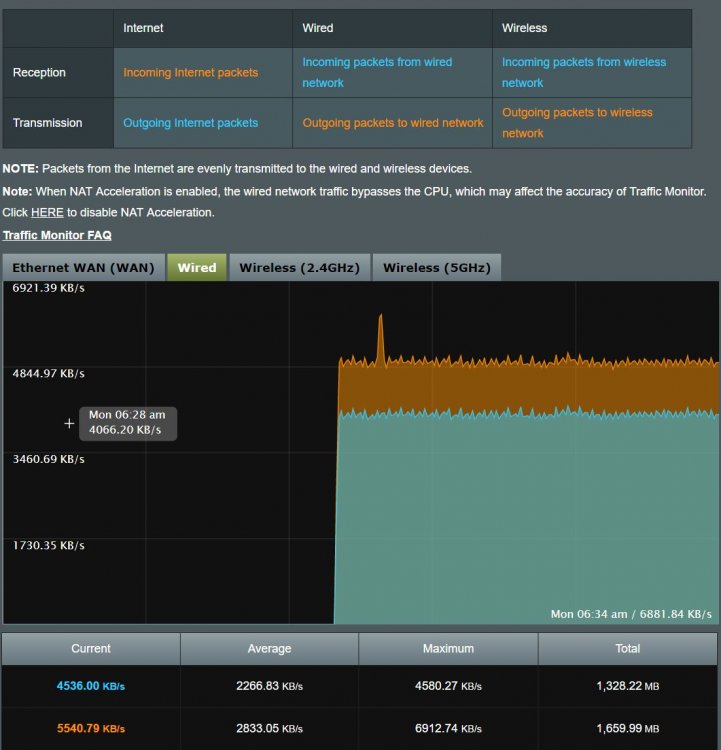Click the maximum value 6912.74 KB/s
Screen dimensions: 721x750
pos(448,728)
